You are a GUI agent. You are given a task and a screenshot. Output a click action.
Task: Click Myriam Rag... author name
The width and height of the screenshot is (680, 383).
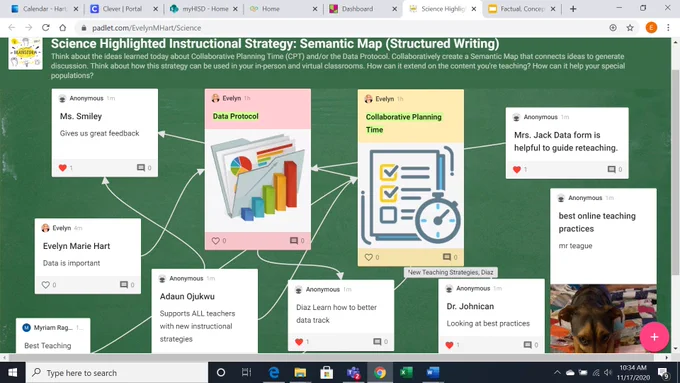pyautogui.click(x=53, y=327)
